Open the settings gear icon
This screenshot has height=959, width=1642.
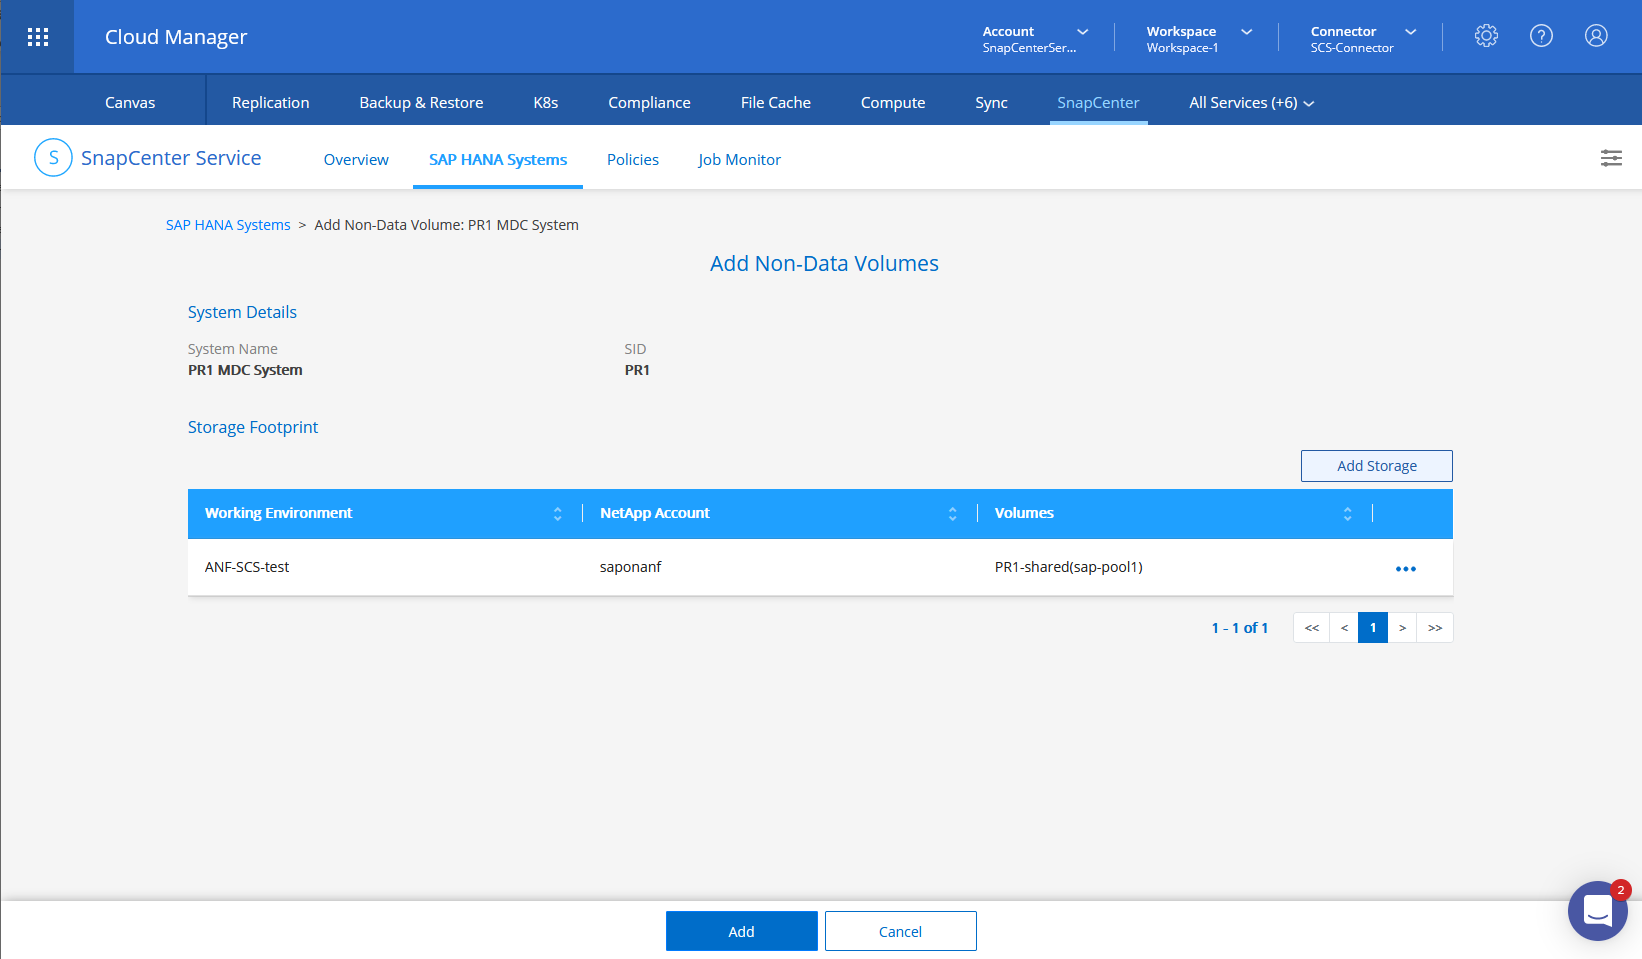(x=1487, y=36)
